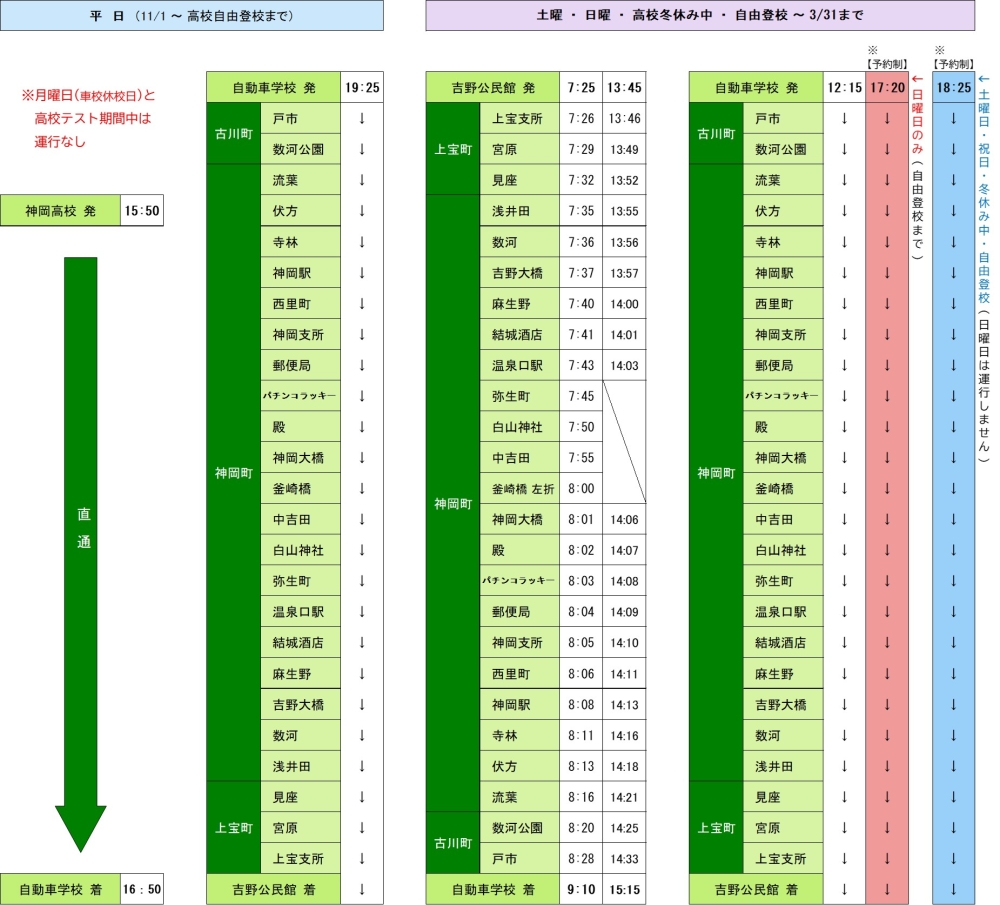Image resolution: width=1000 pixels, height=905 pixels.
Task: Click the 釜崎橋 左折 stop cell
Action: point(521,489)
